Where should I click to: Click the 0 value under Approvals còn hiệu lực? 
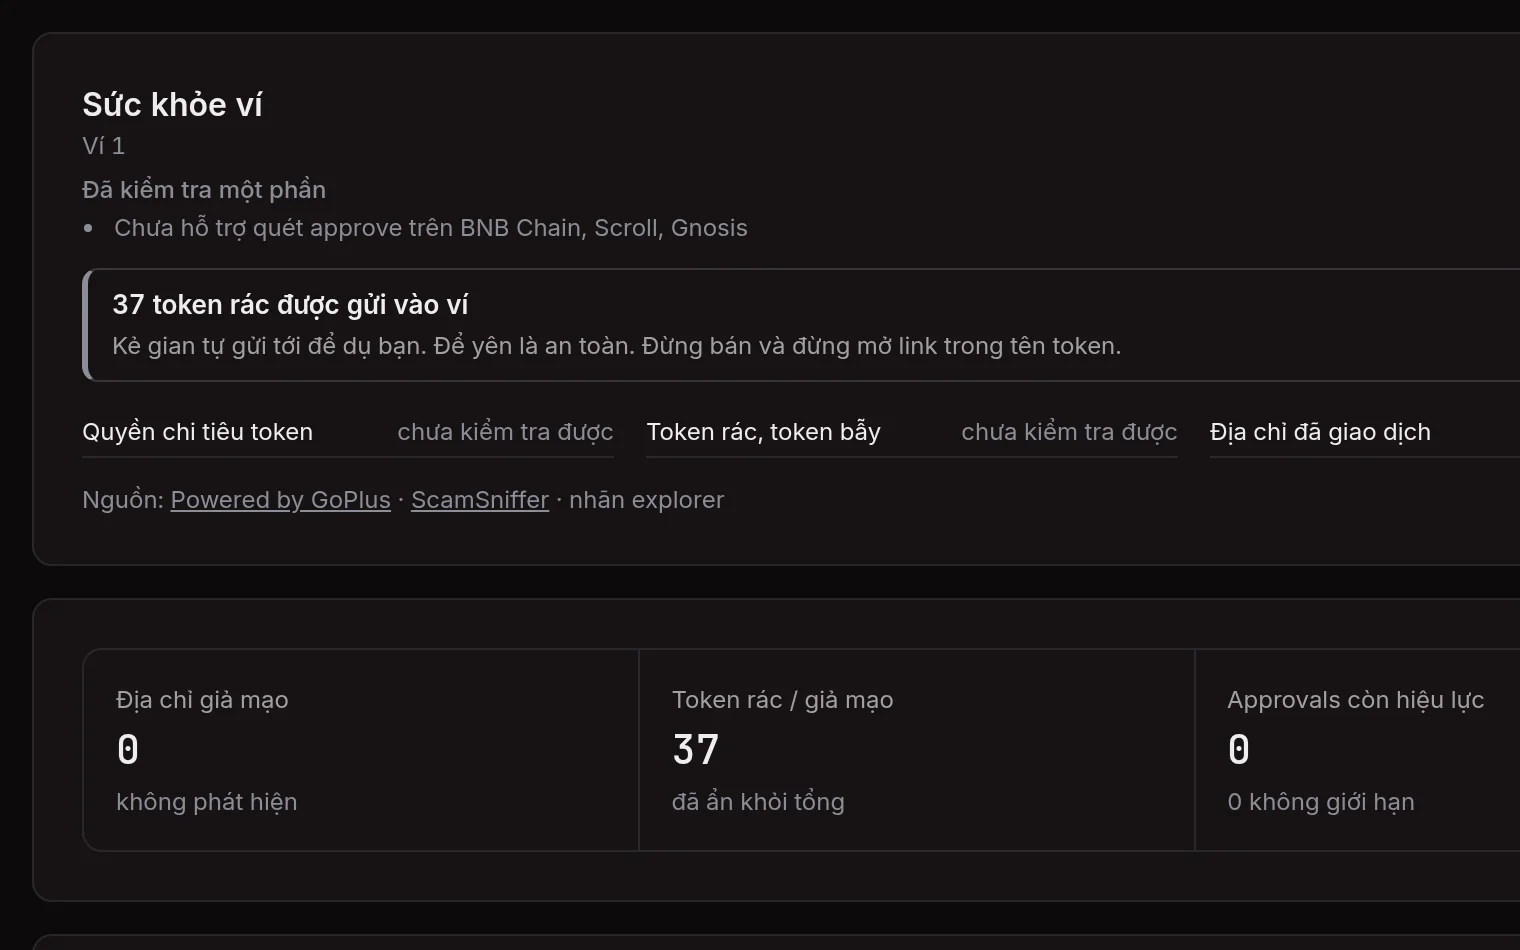[x=1239, y=750]
